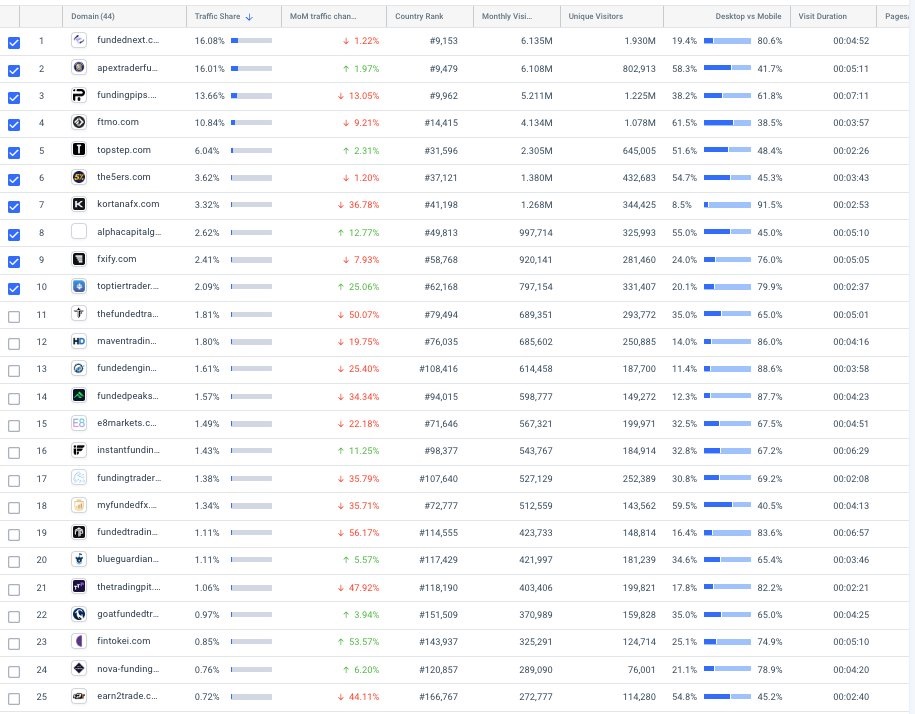The height and width of the screenshot is (714, 915).
Task: Toggle sort using Traffic Share arrow
Action: click(249, 17)
